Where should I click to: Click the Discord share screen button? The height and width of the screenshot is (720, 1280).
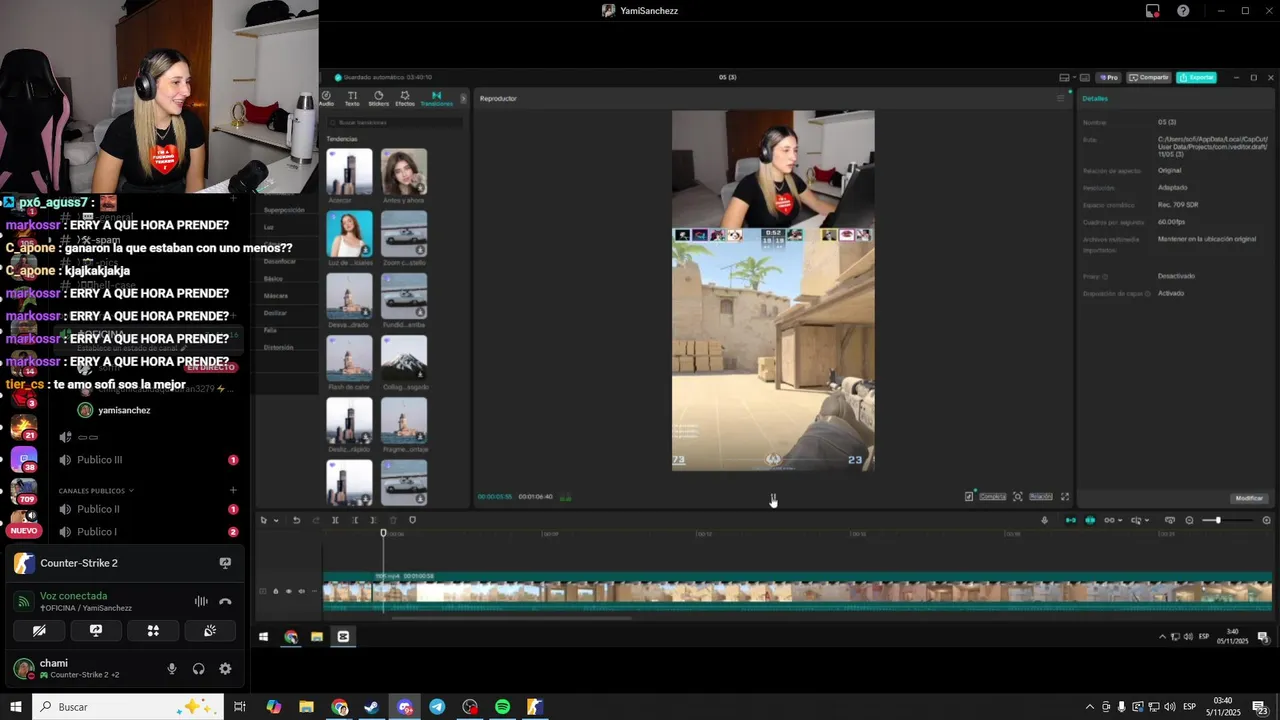pyautogui.click(x=96, y=631)
